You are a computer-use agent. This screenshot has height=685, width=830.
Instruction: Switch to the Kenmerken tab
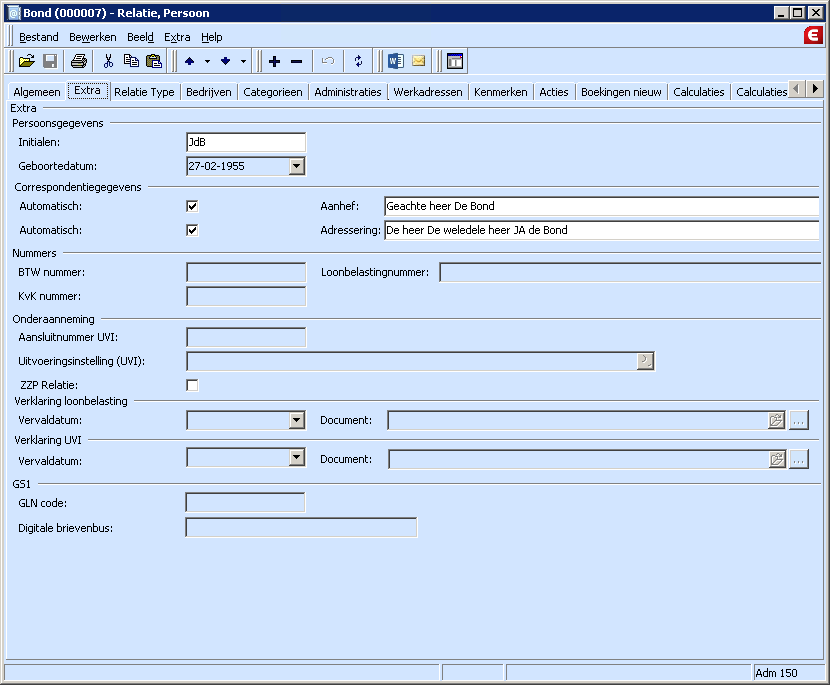coord(501,92)
